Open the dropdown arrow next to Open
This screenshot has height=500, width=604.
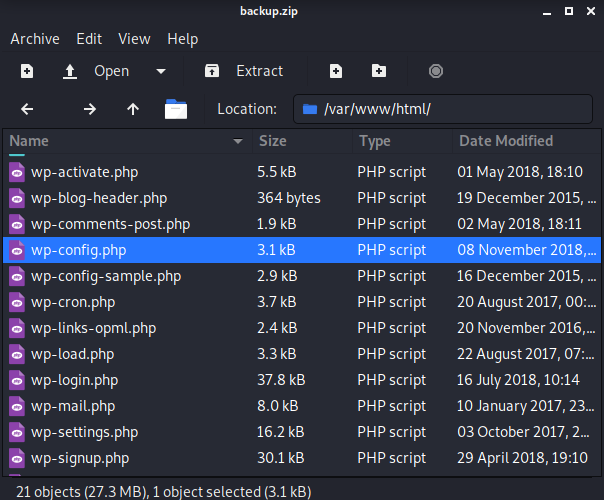point(161,71)
